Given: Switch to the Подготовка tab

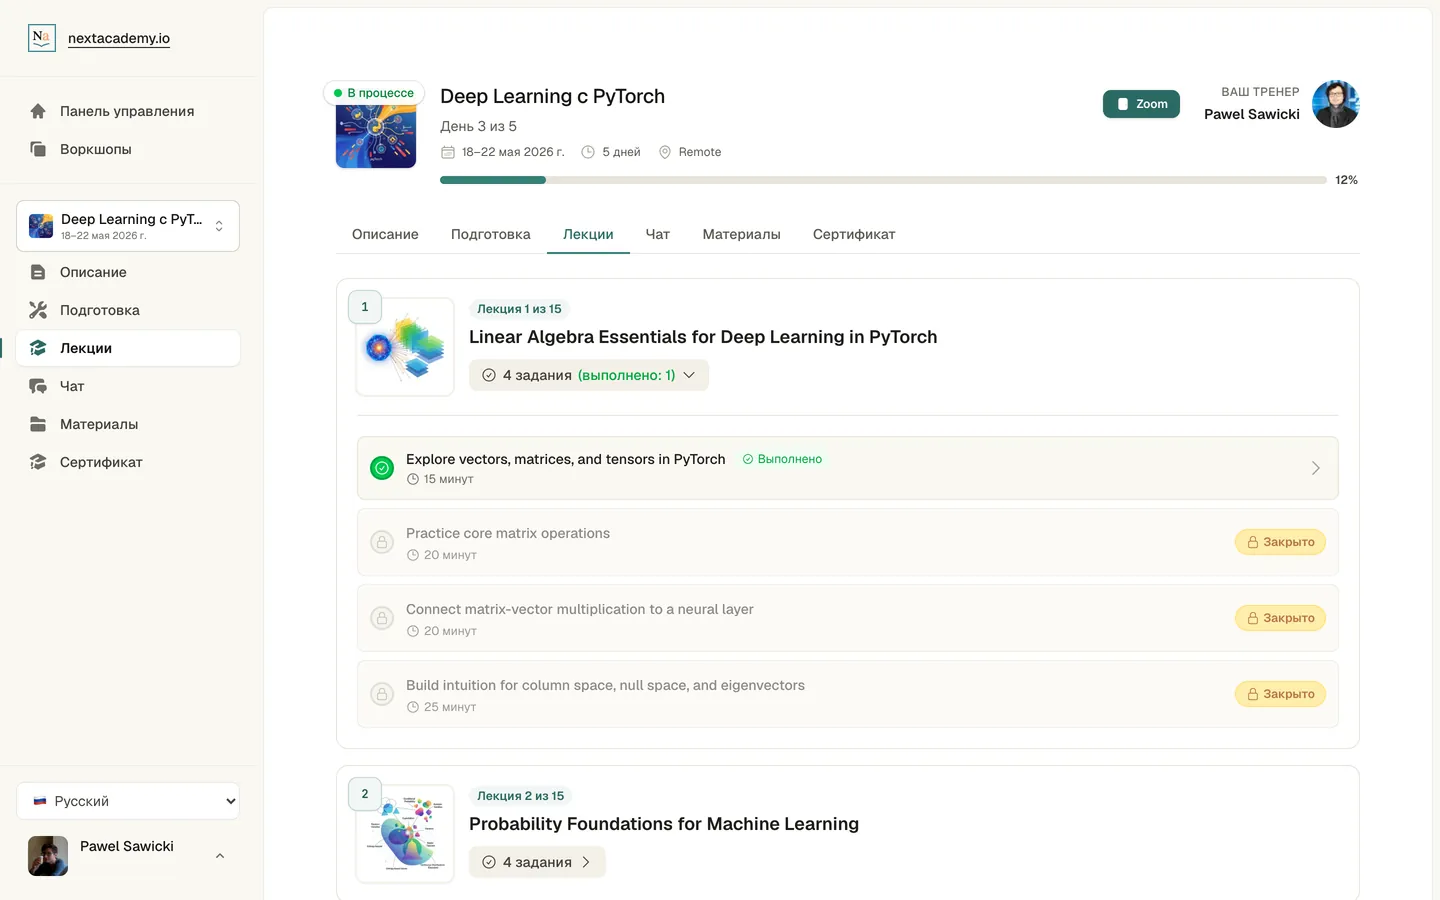Looking at the screenshot, I should coord(491,234).
